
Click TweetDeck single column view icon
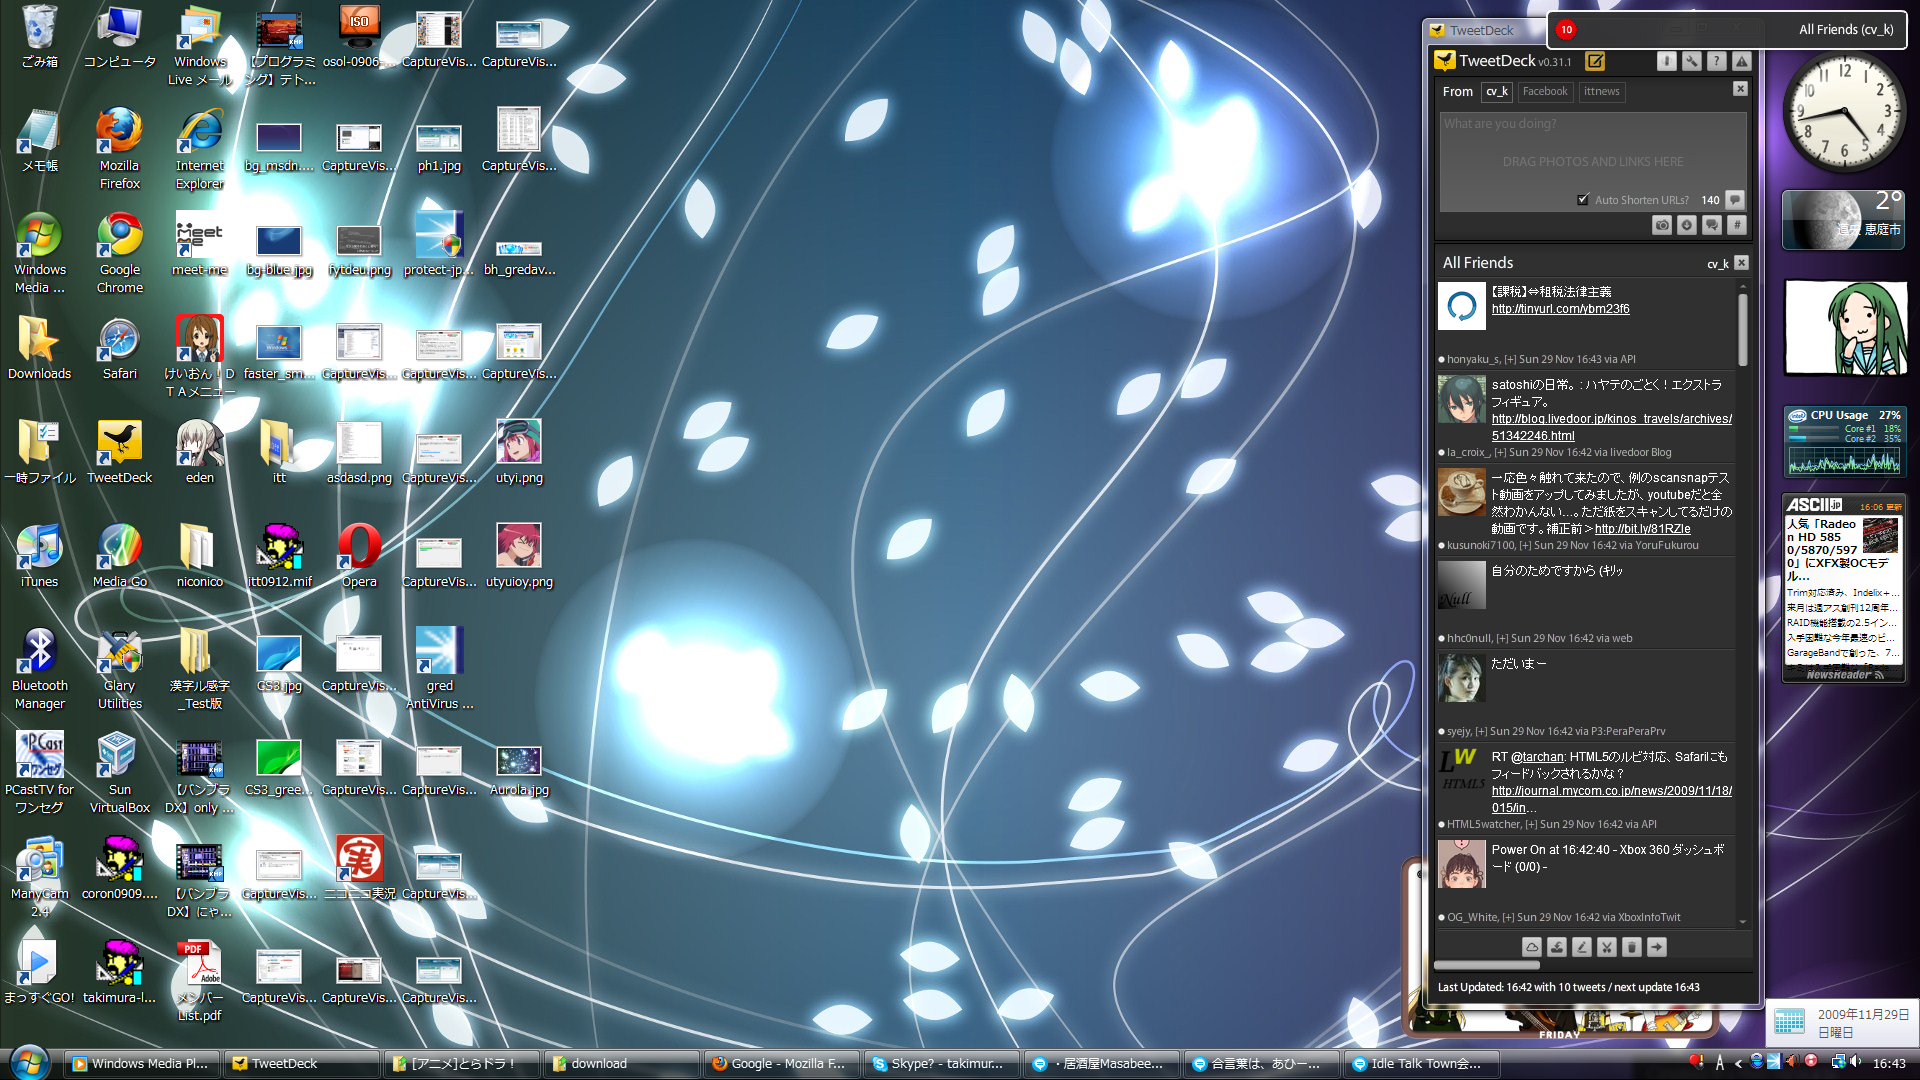pos(1666,61)
